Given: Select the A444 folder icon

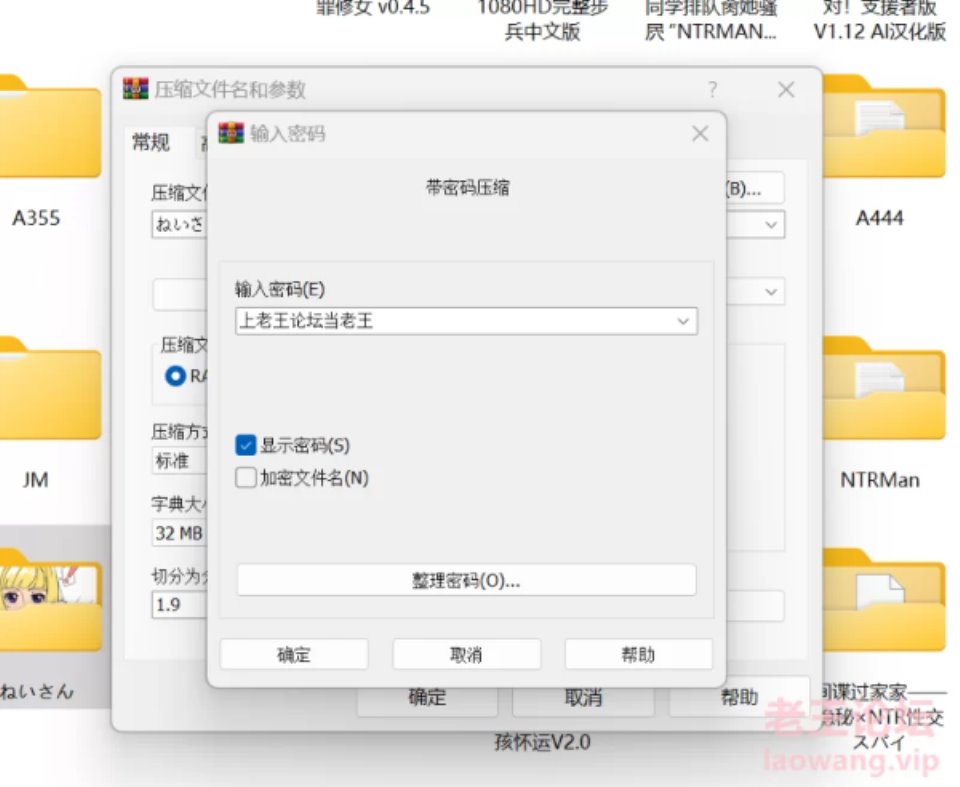Looking at the screenshot, I should (x=883, y=127).
